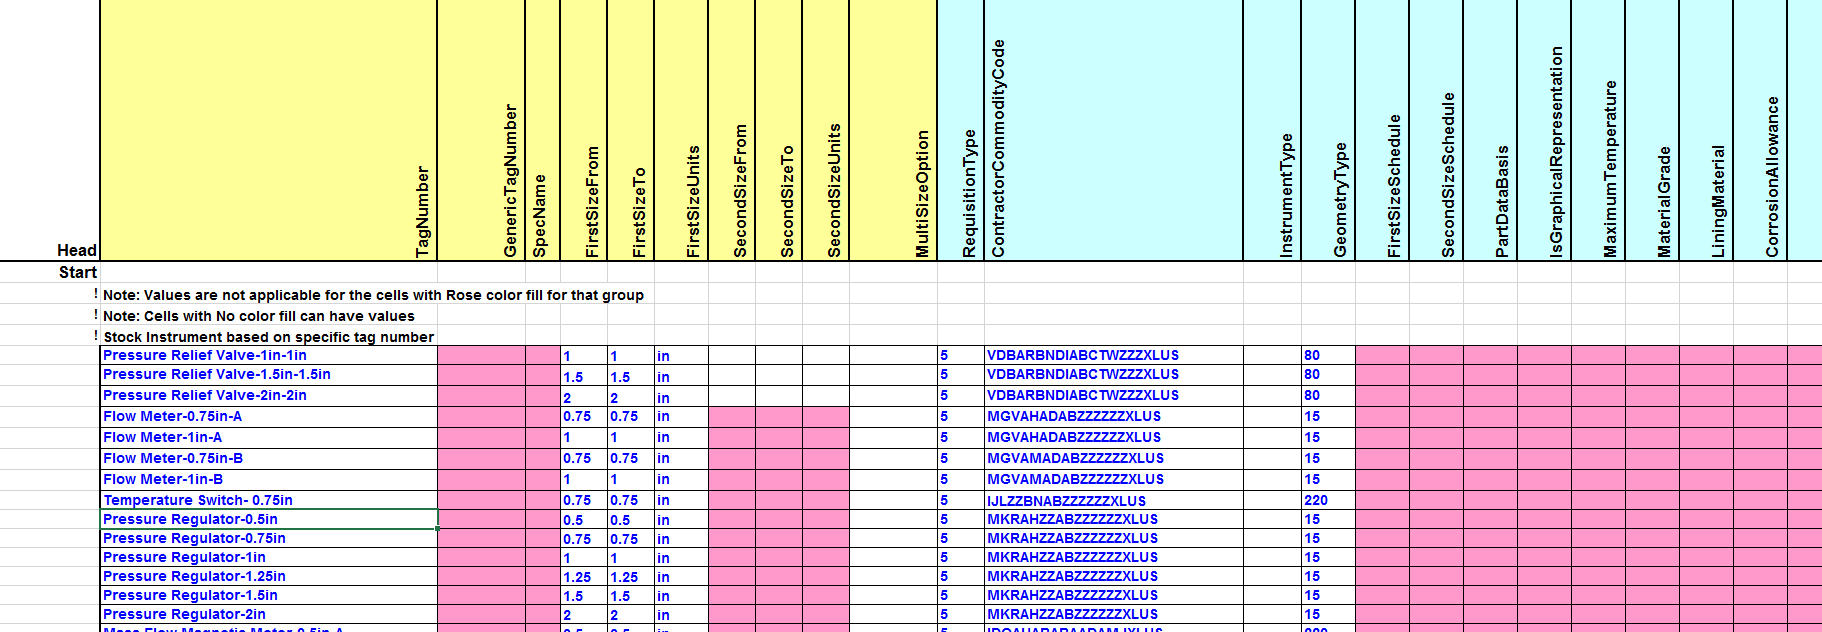The height and width of the screenshot is (632, 1822).
Task: Click the Rose color fill note
Action: 373,295
